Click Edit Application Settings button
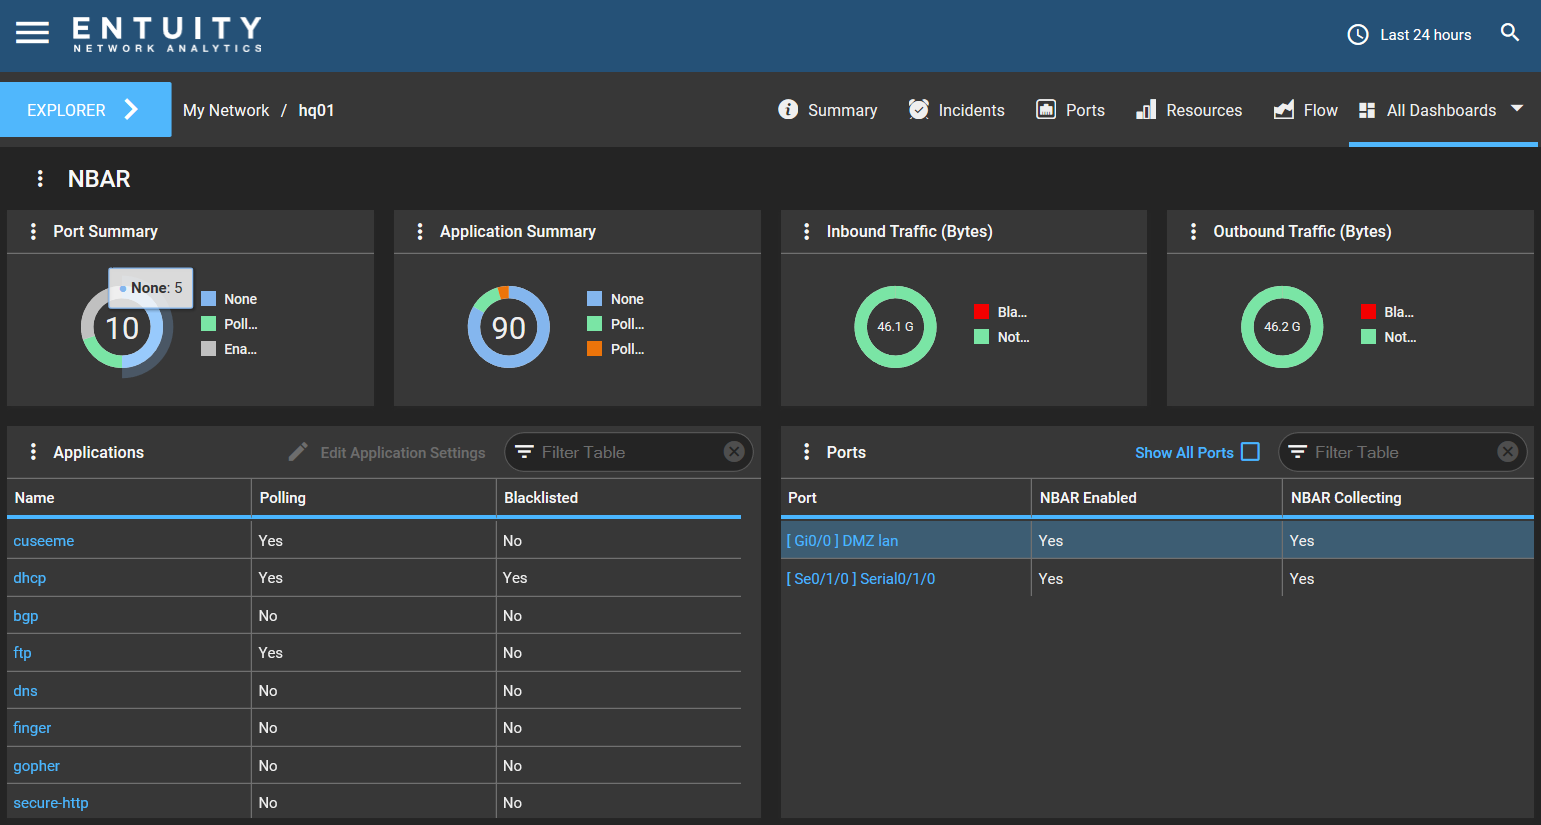 [x=387, y=452]
